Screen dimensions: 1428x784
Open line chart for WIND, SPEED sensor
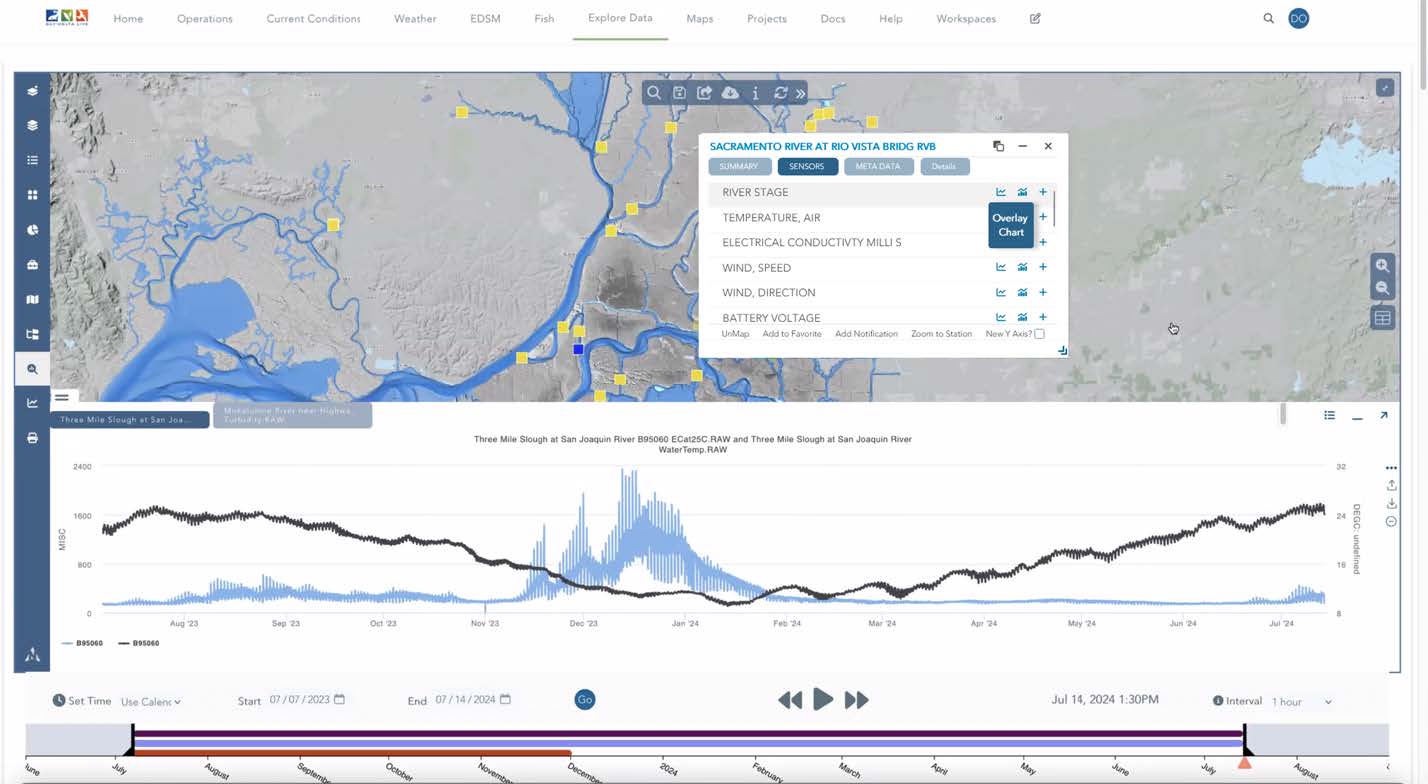coord(1000,267)
